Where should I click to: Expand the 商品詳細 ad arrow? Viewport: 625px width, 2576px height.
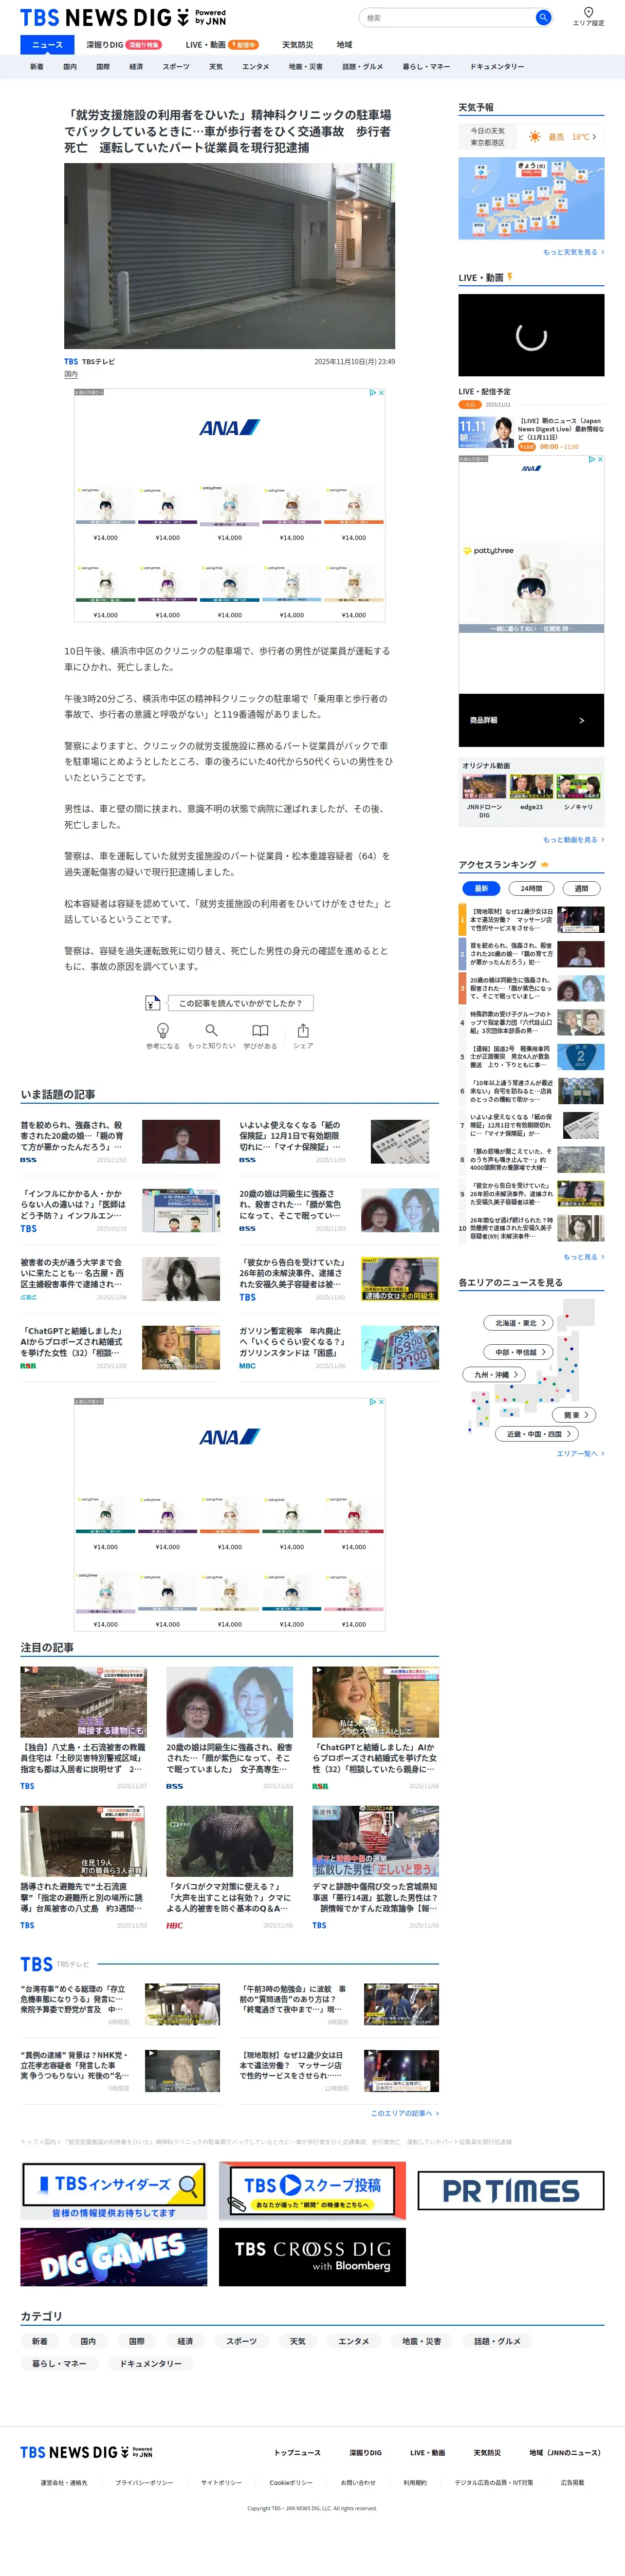pos(581,720)
